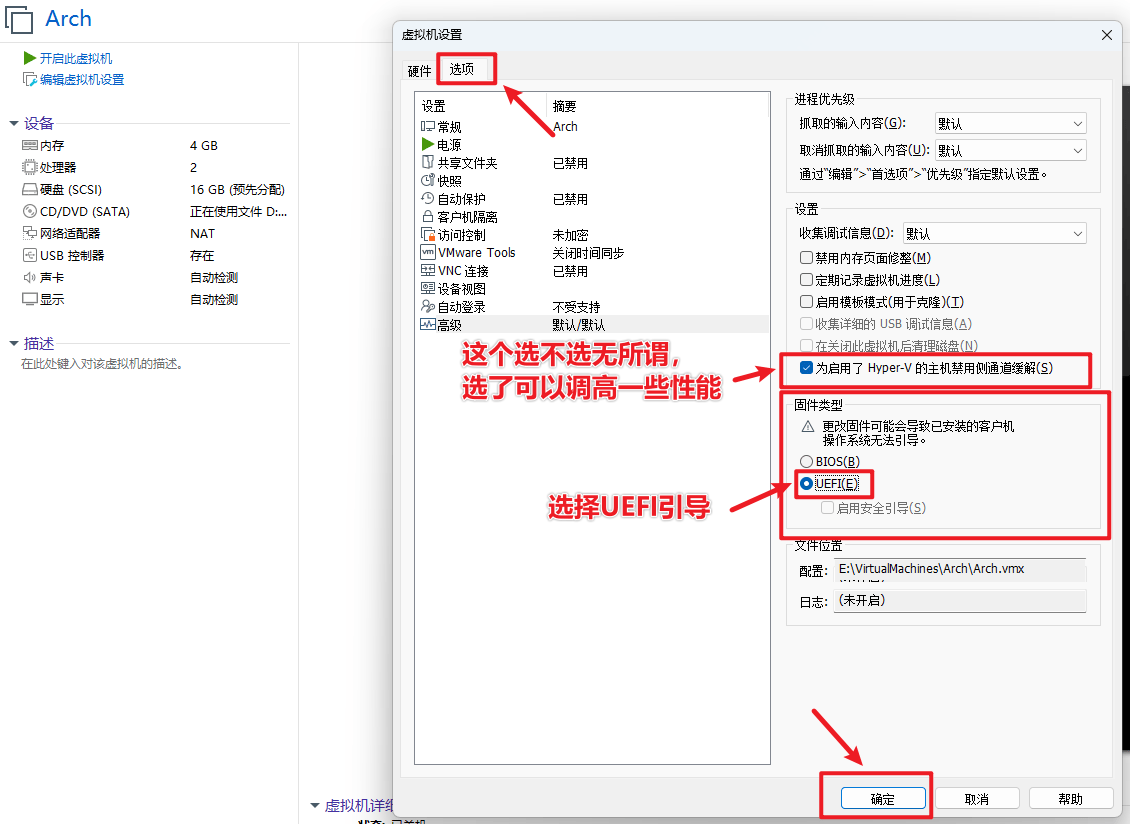Open the 收集调试信息 dropdown
Image resolution: width=1130 pixels, height=824 pixels.
click(x=994, y=234)
